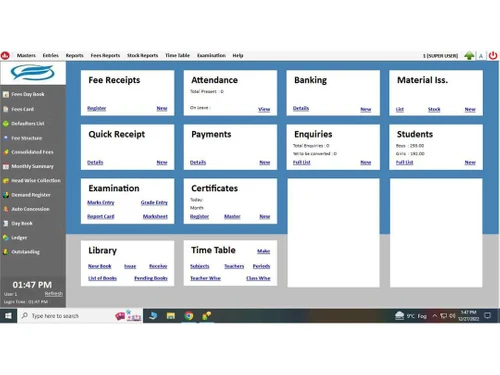
Task: Open the Help menu
Action: (x=238, y=56)
